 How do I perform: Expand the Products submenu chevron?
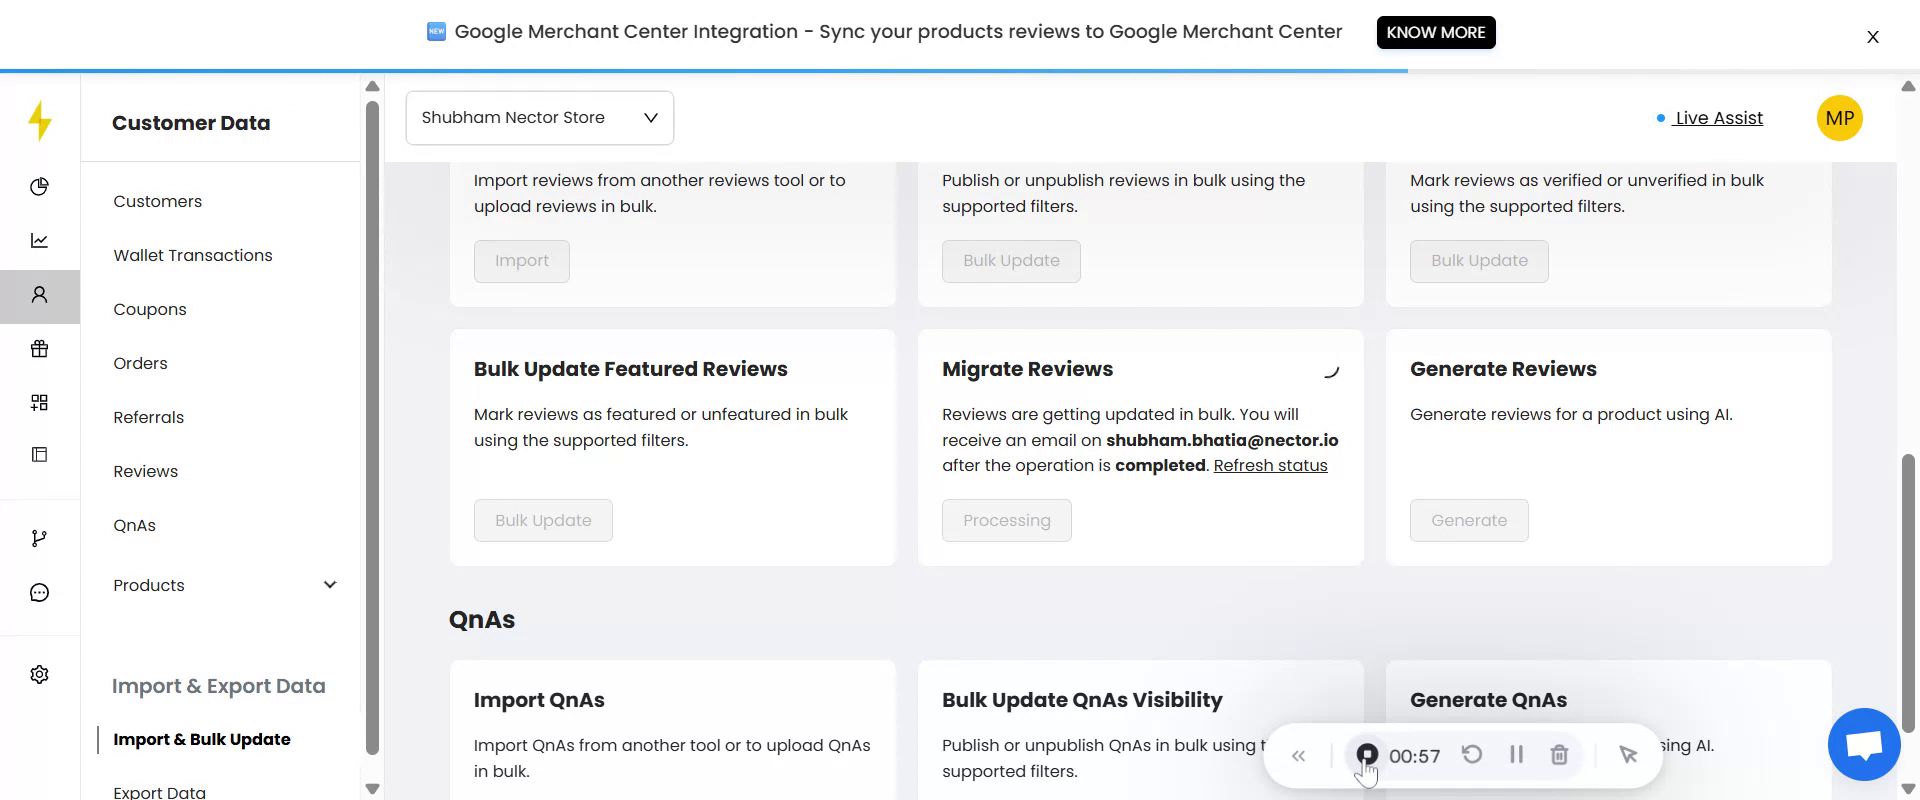click(330, 585)
